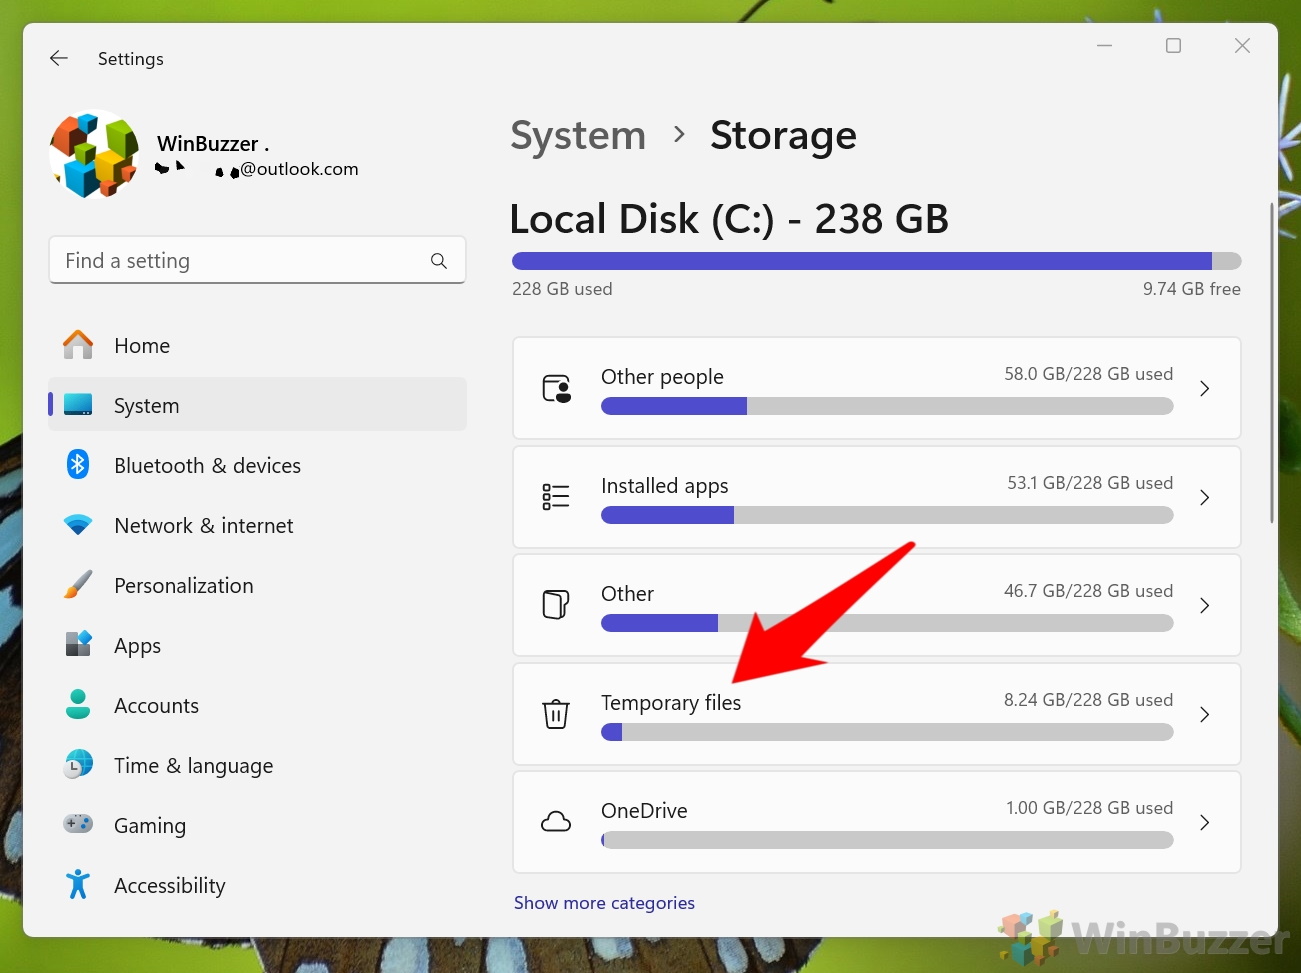Click the Personalization paintbrush icon

click(x=78, y=585)
